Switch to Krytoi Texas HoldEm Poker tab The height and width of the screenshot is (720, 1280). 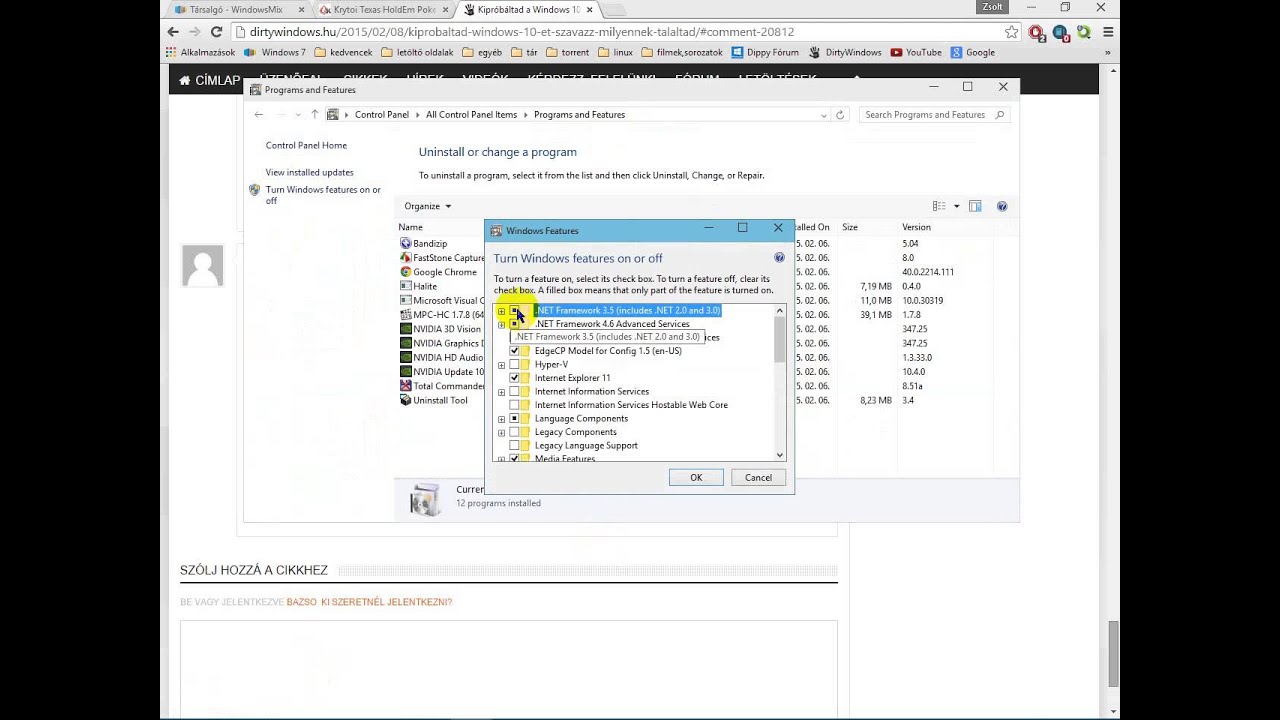[384, 9]
